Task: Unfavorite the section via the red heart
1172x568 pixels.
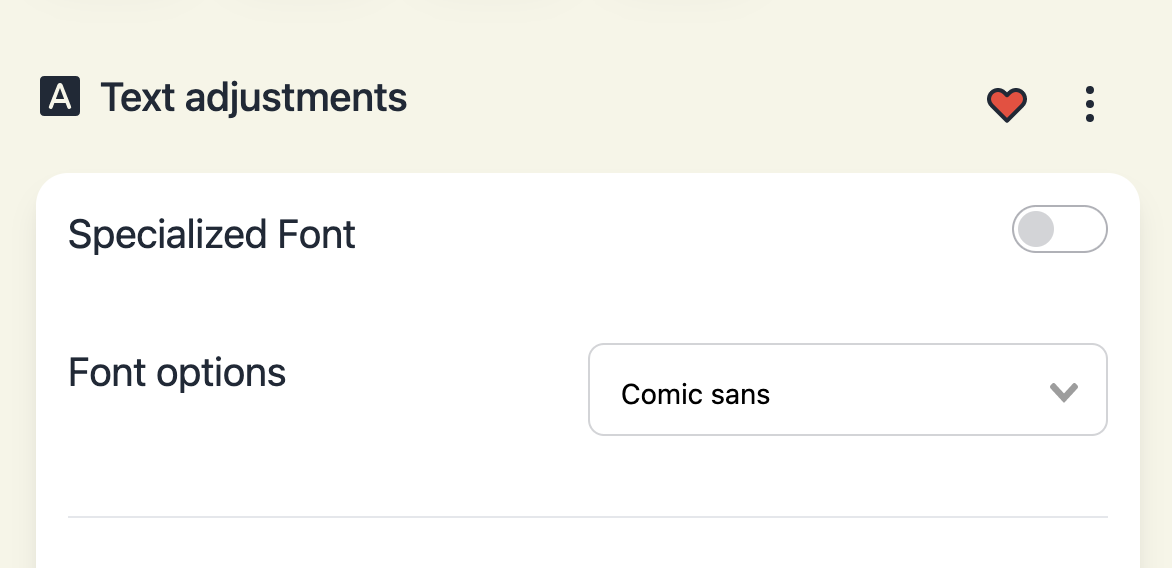Action: pyautogui.click(x=1007, y=105)
